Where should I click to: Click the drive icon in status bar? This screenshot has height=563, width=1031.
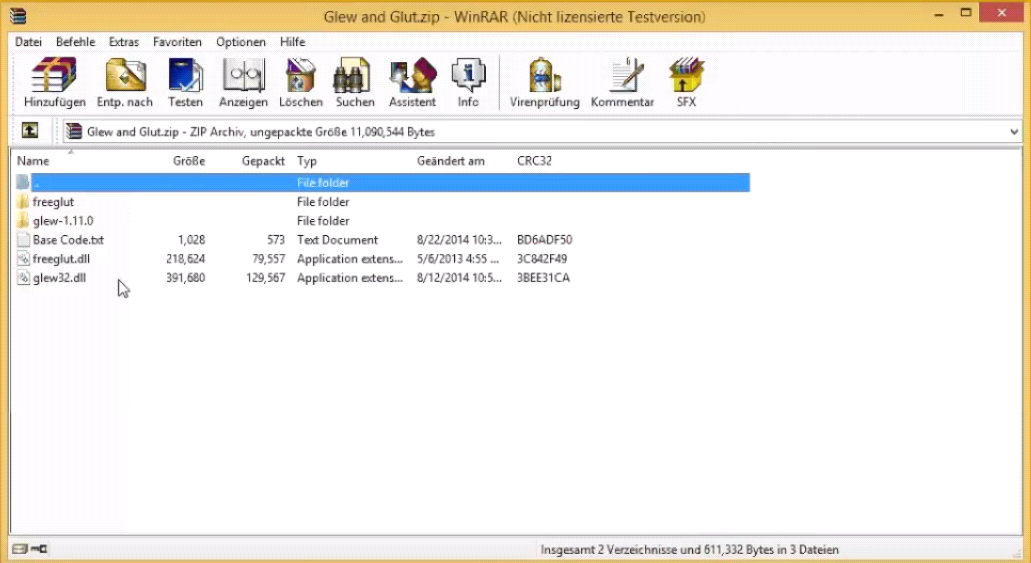(x=20, y=549)
